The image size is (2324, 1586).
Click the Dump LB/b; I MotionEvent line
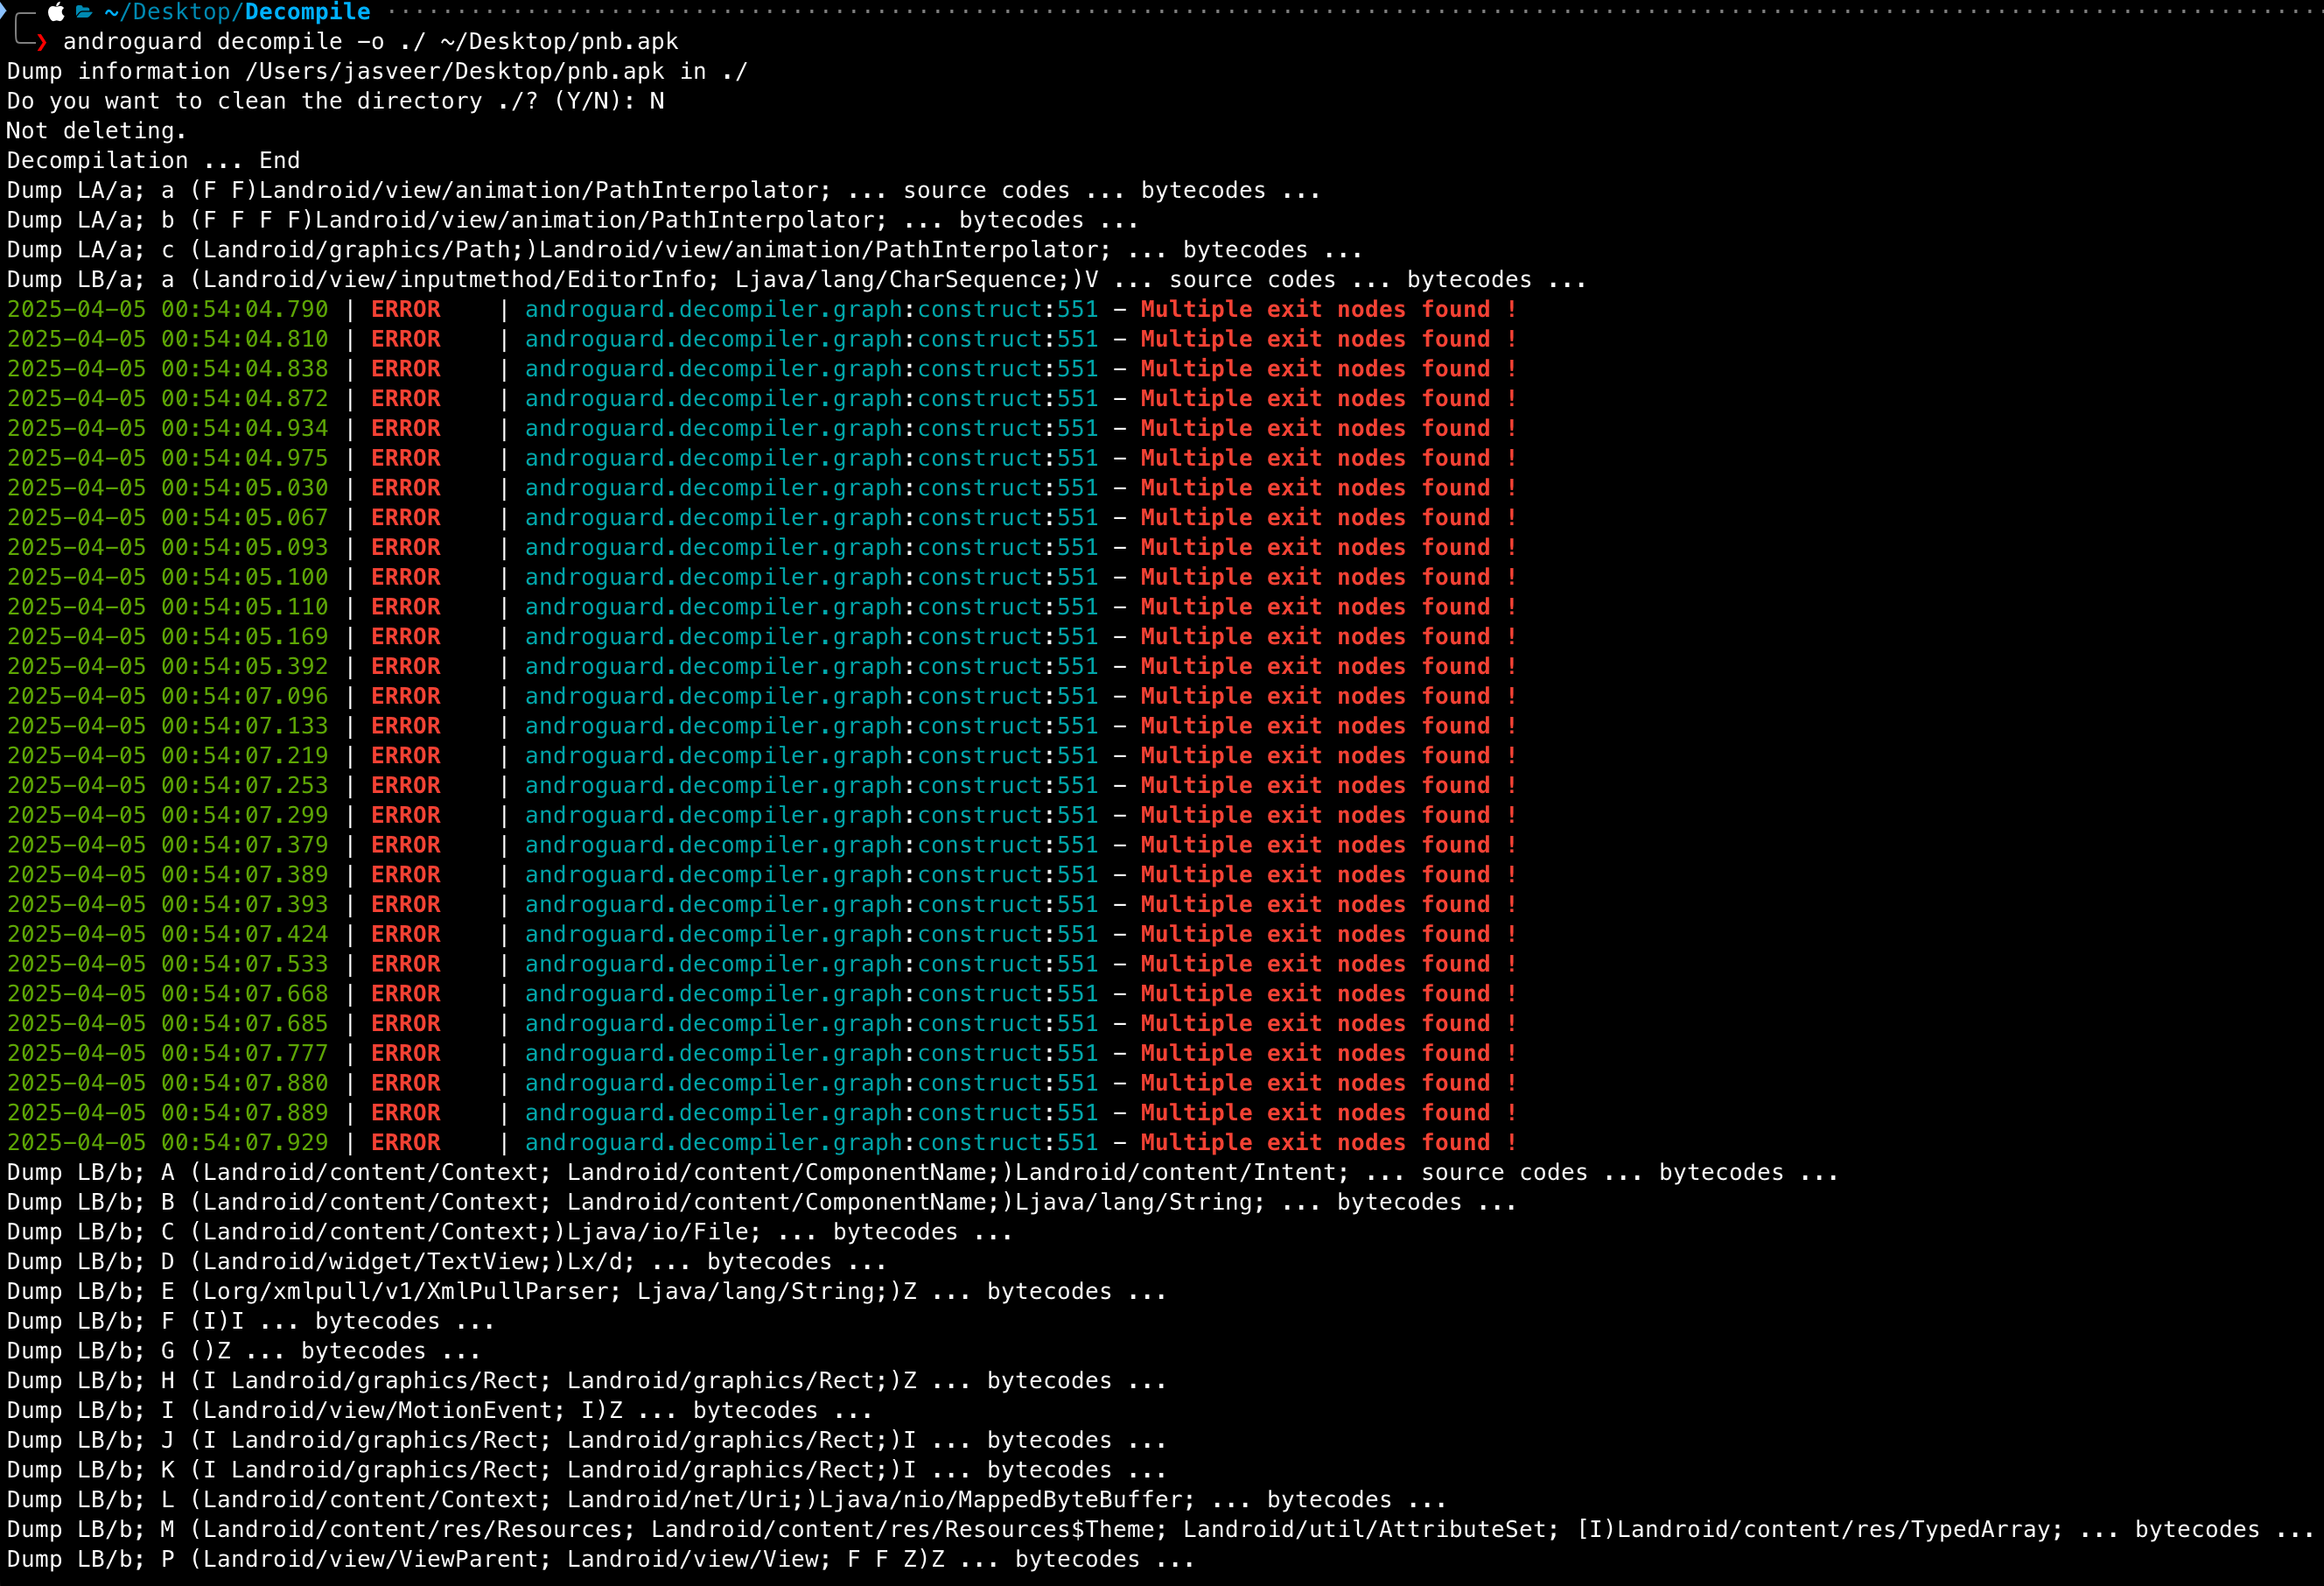click(x=439, y=1411)
